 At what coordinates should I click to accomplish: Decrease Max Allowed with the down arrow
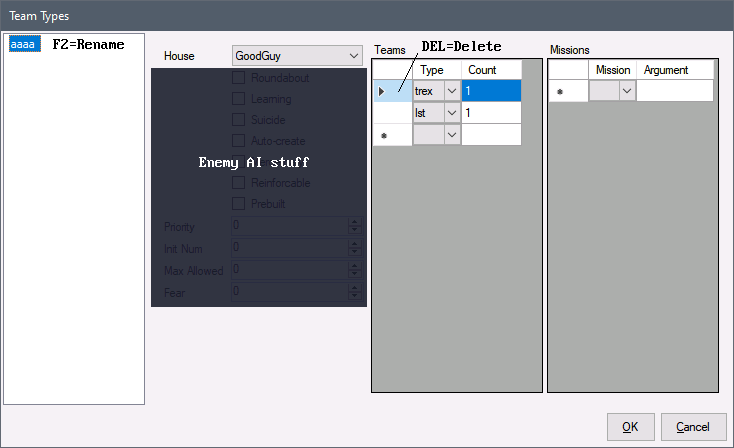pos(355,274)
